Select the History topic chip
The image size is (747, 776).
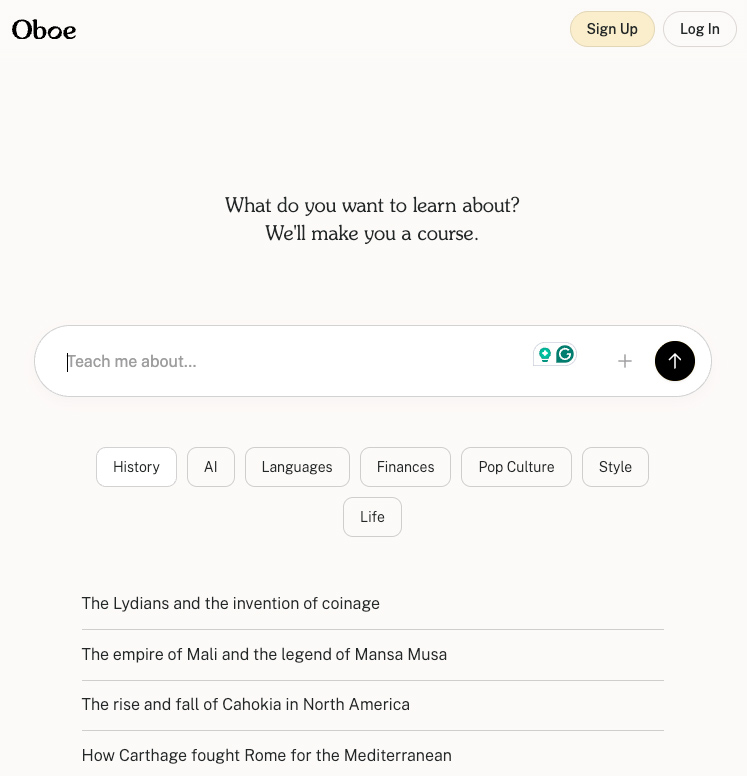point(136,467)
